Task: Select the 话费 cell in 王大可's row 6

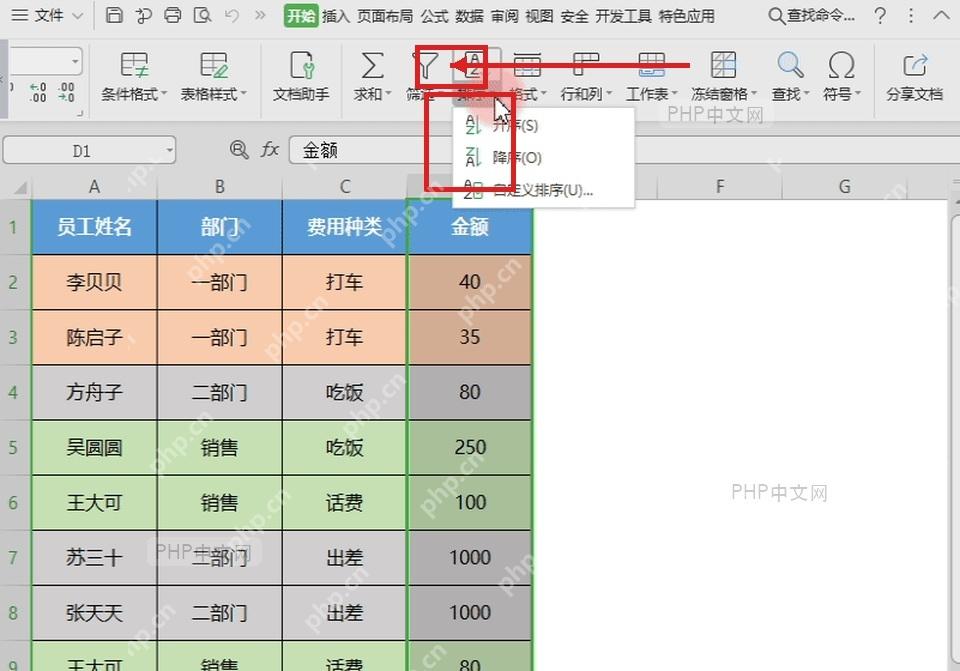Action: pos(344,503)
